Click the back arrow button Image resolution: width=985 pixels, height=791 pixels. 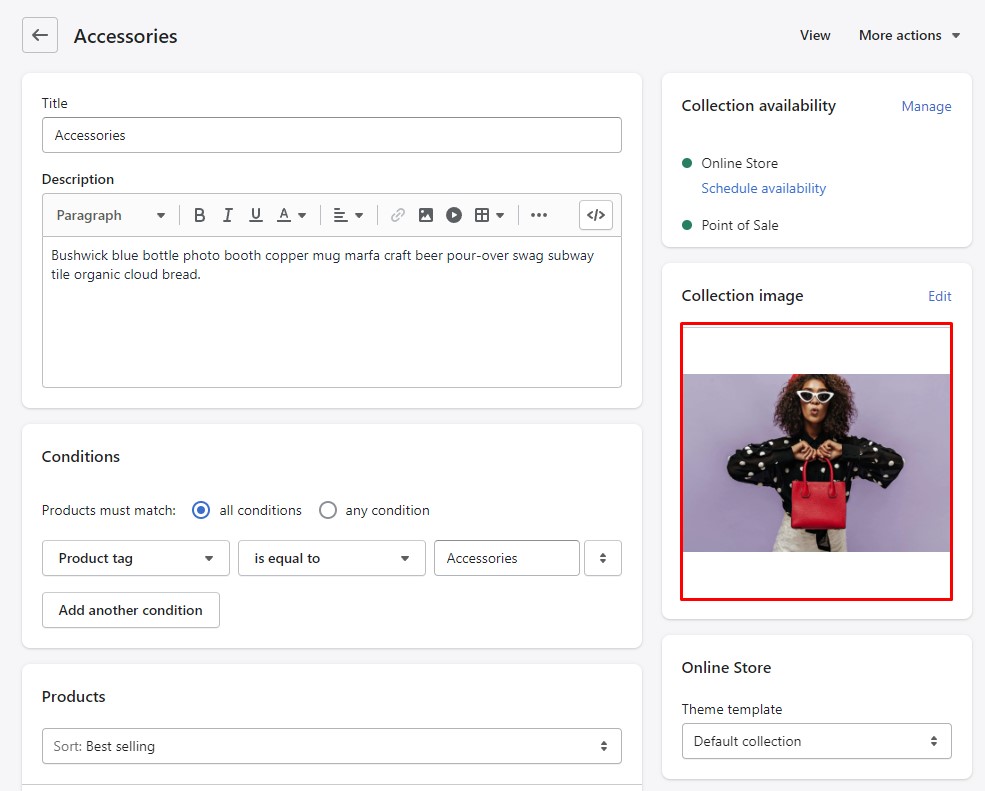40,35
